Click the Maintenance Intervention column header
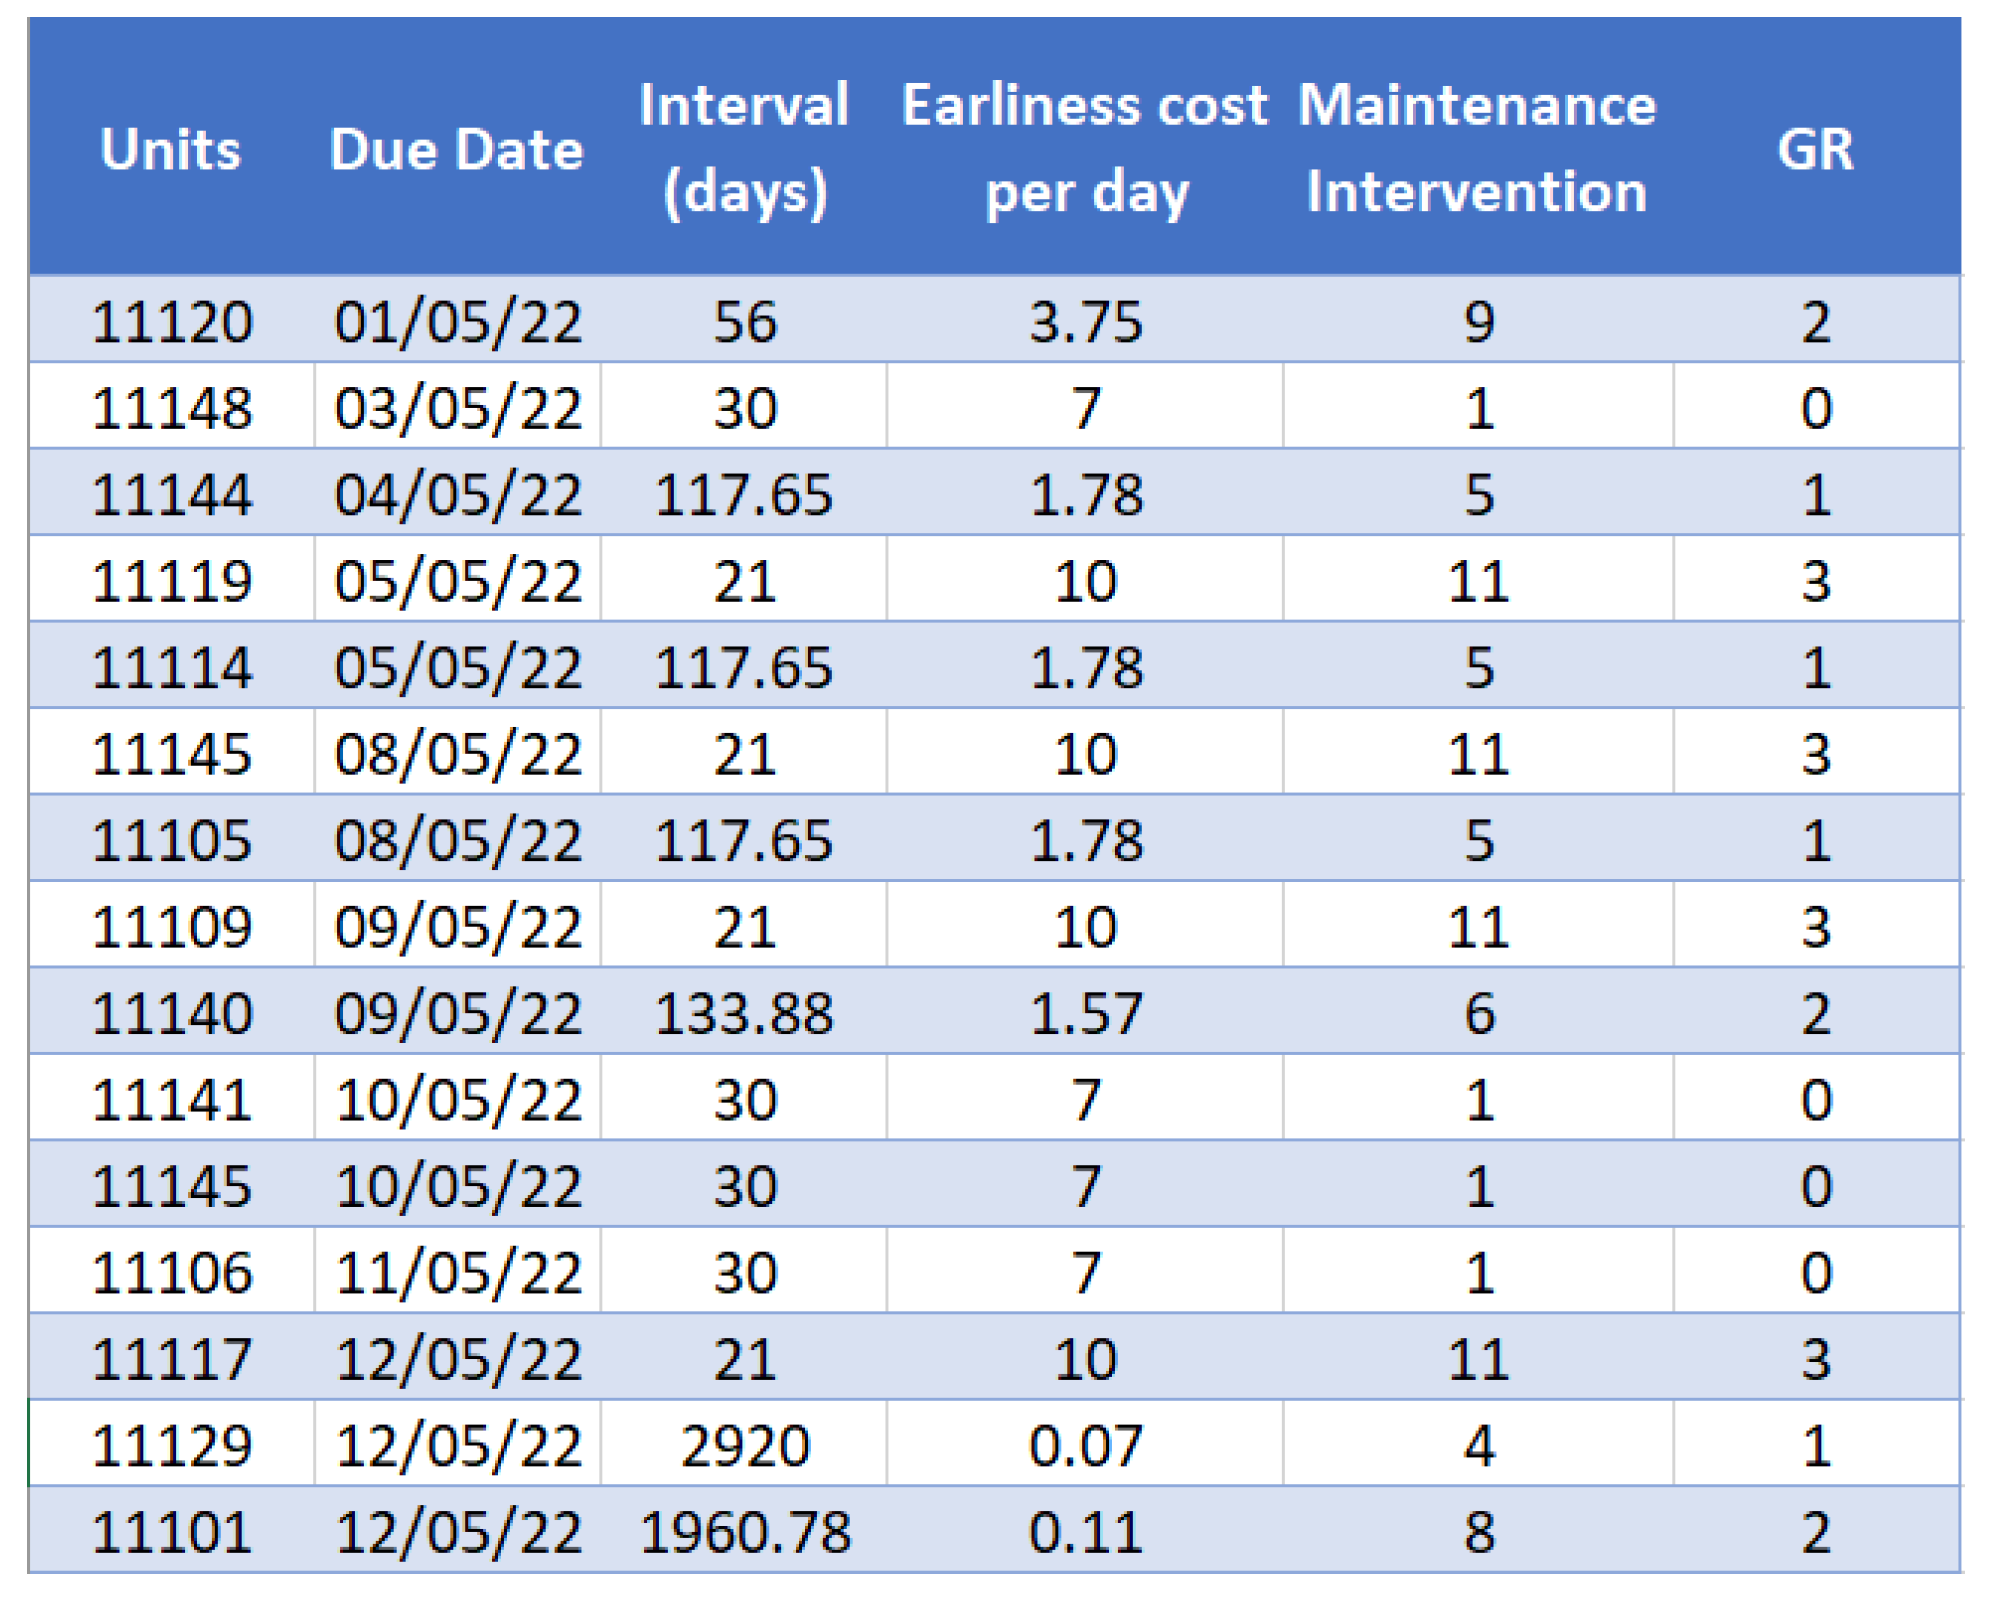This screenshot has width=1995, height=1603. 1477,148
